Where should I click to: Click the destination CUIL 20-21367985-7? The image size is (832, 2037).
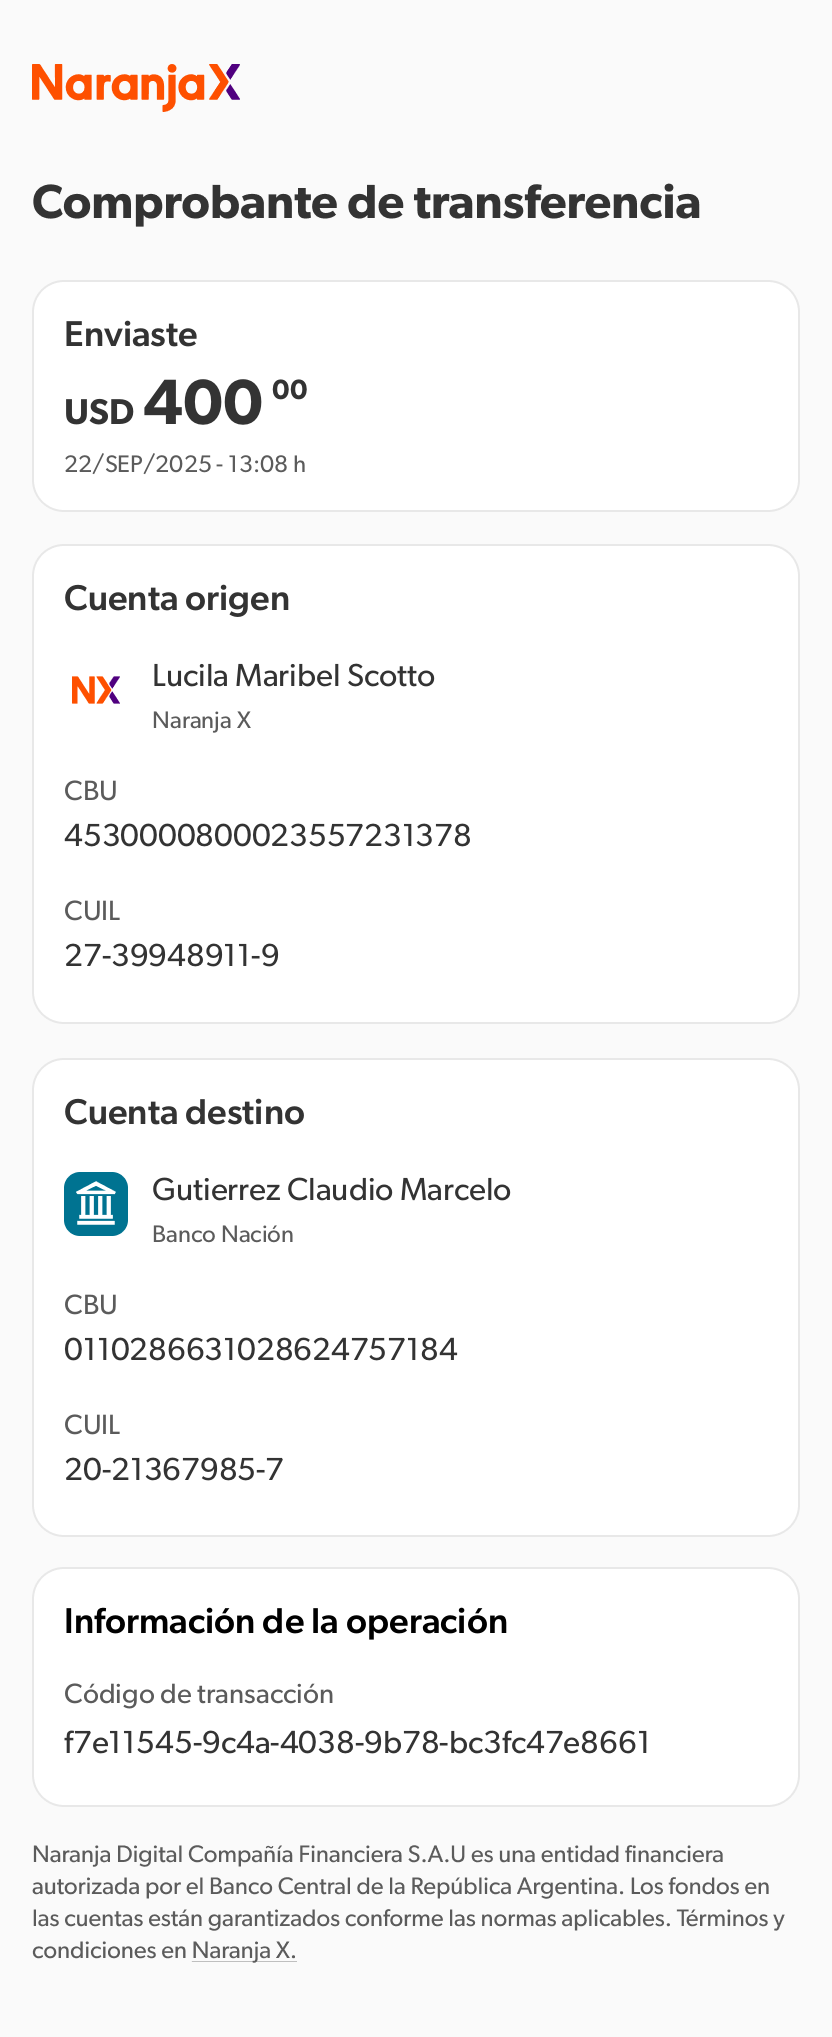(x=174, y=1469)
